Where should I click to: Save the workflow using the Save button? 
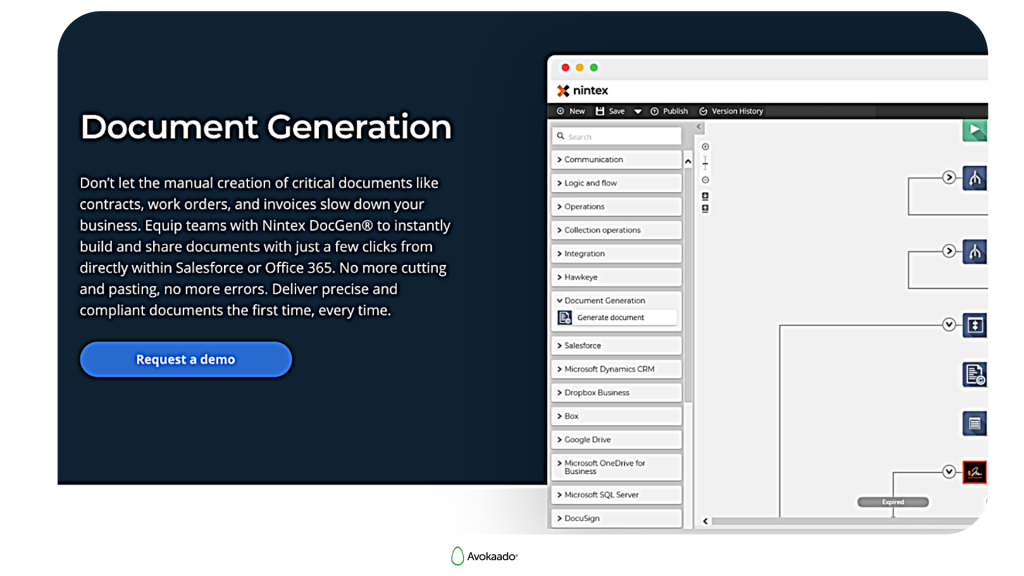(x=610, y=111)
